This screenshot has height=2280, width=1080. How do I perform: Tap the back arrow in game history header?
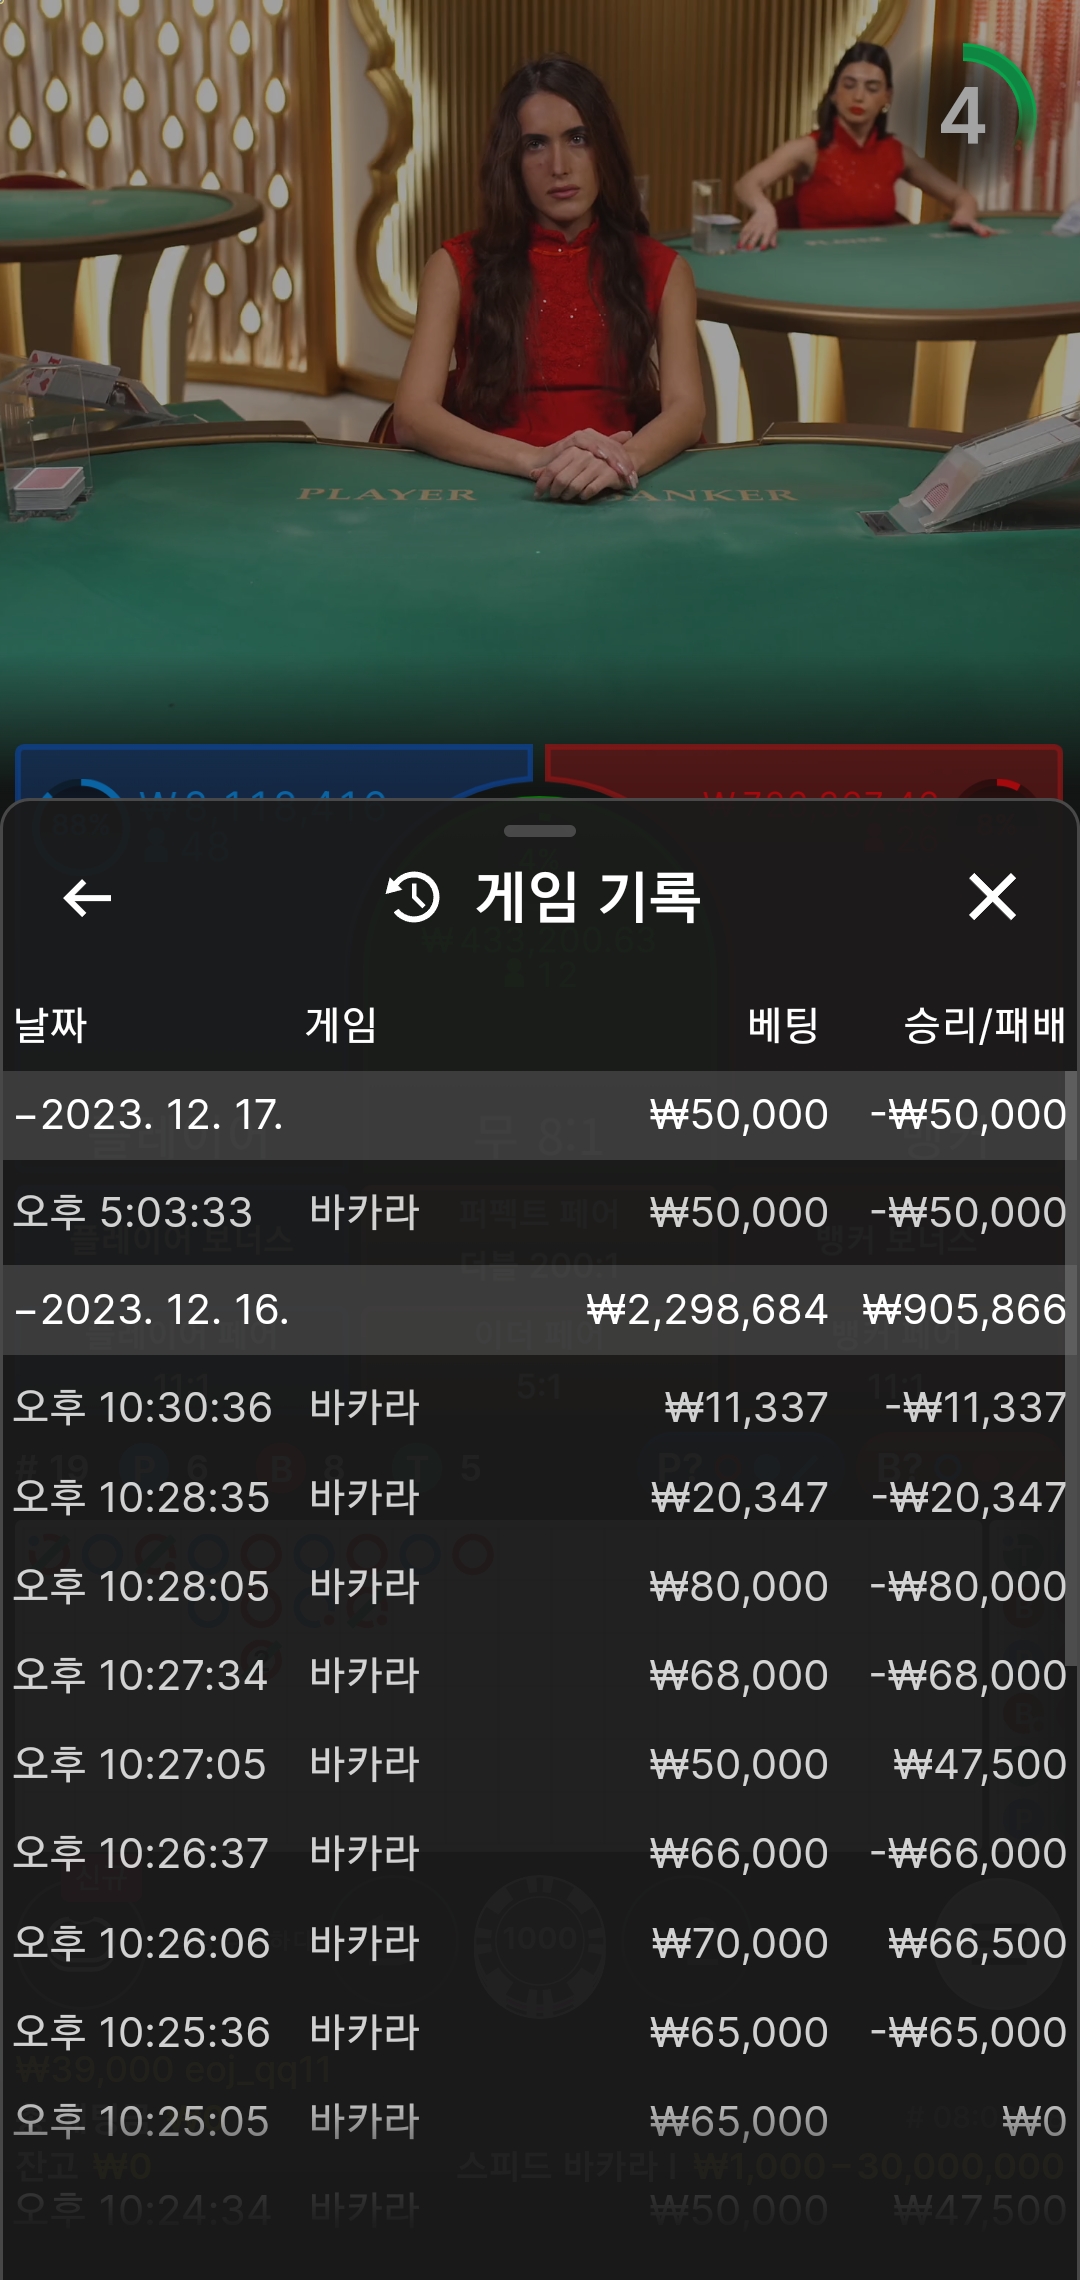tap(87, 897)
